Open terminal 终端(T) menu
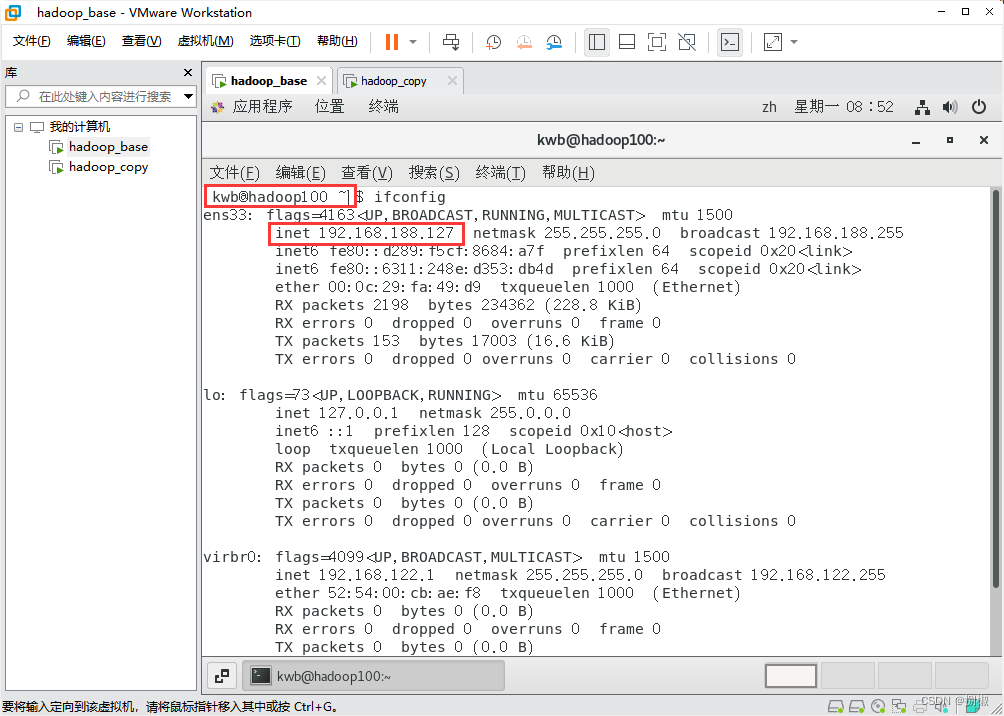1004x716 pixels. tap(501, 172)
